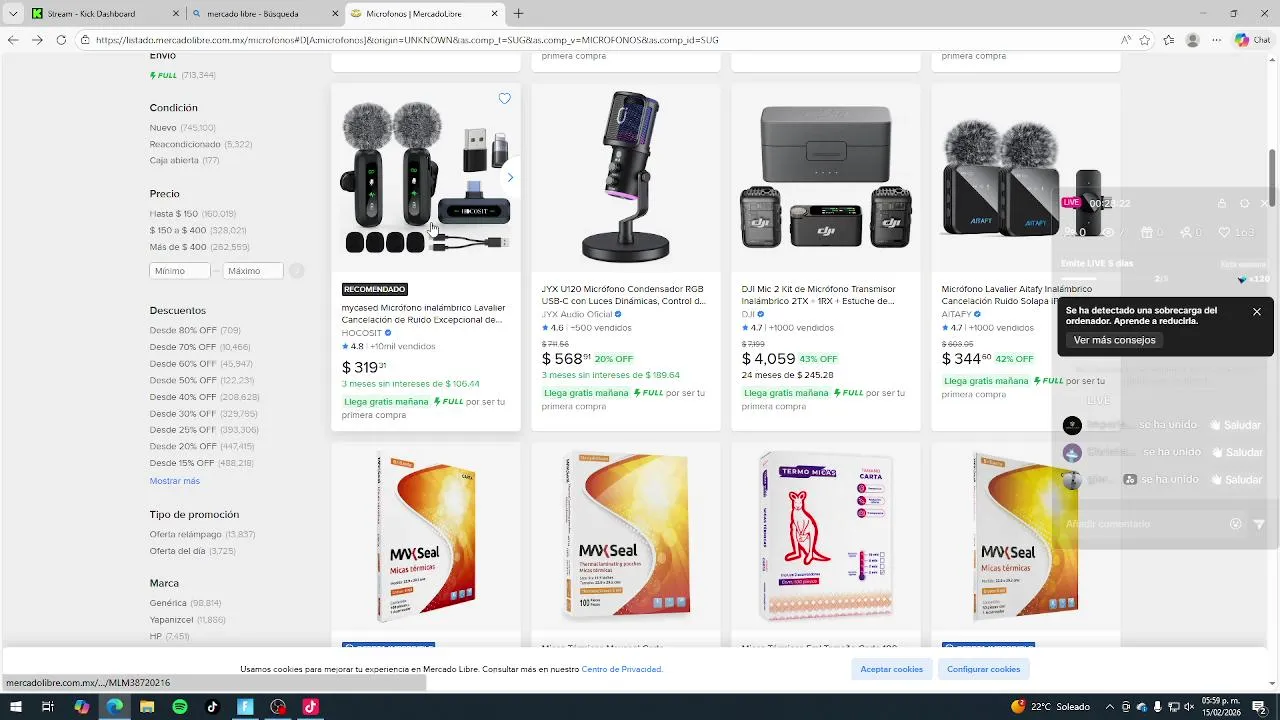
Task: Click Aceptar cookies button
Action: coord(892,669)
